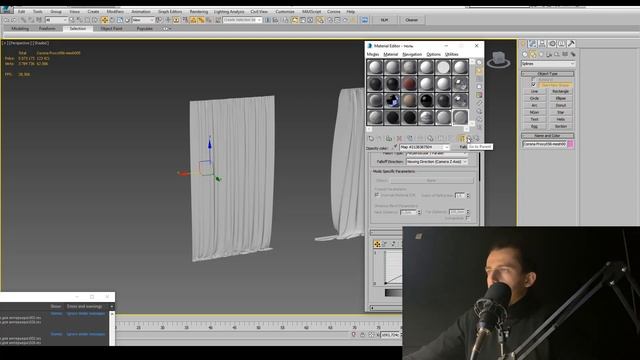Screen dimensions: 640x360
Task: Collapse the Name and Color rollout
Action: point(548,136)
